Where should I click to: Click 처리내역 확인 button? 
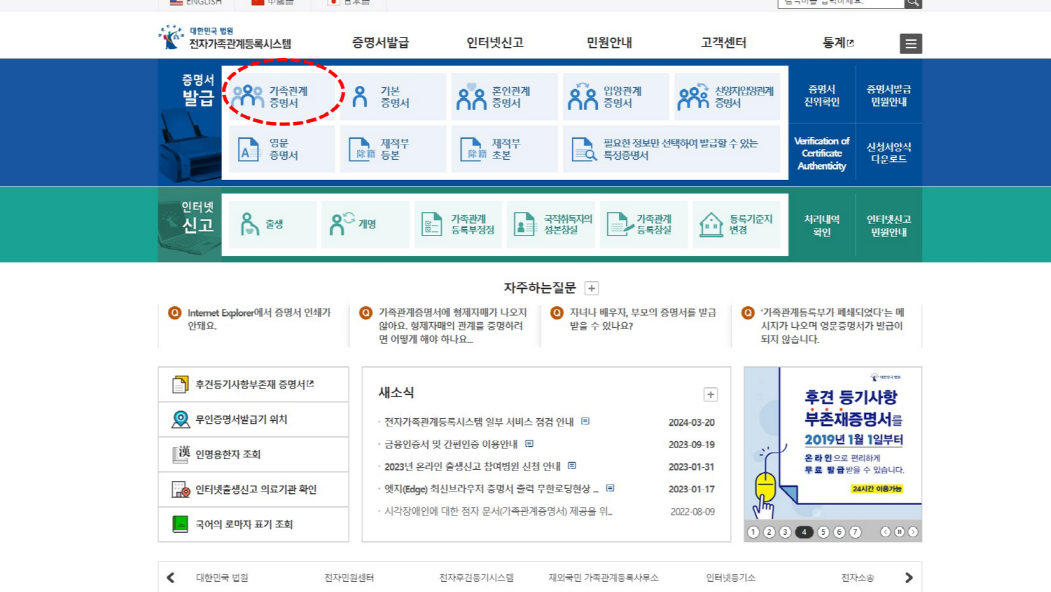[x=822, y=226]
